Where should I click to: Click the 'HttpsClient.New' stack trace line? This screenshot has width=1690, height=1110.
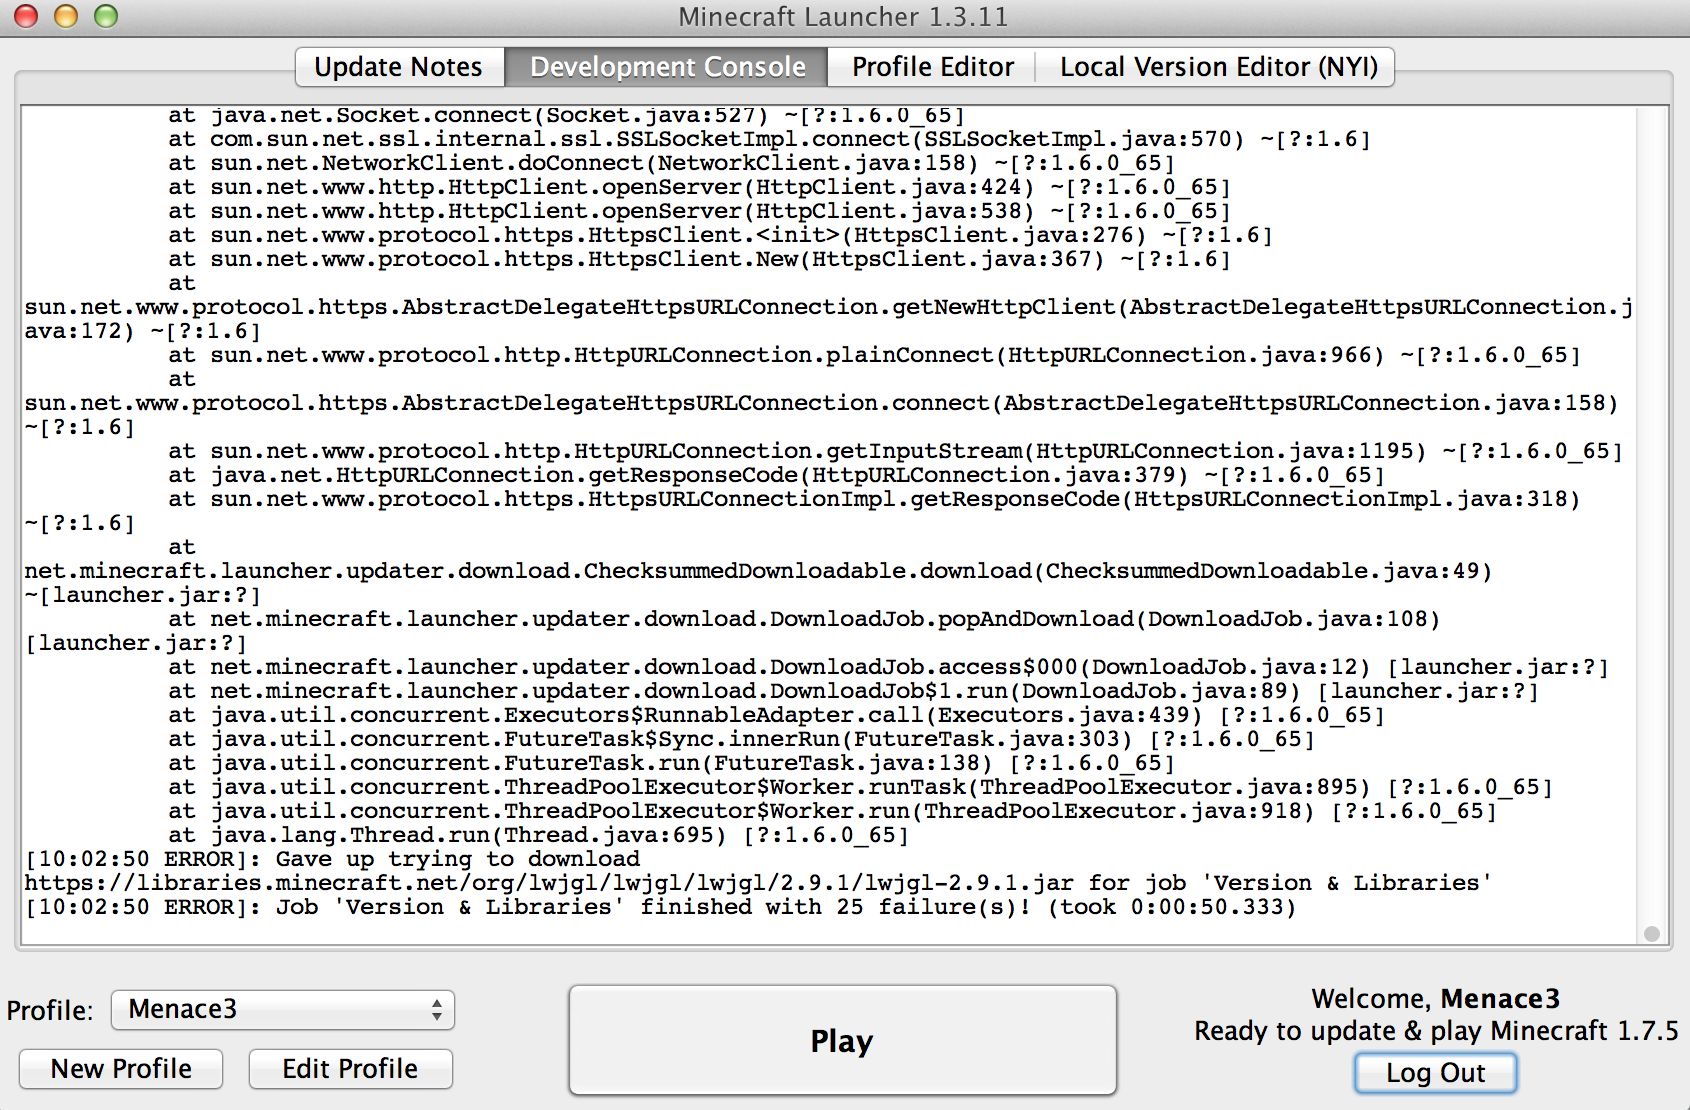(699, 259)
